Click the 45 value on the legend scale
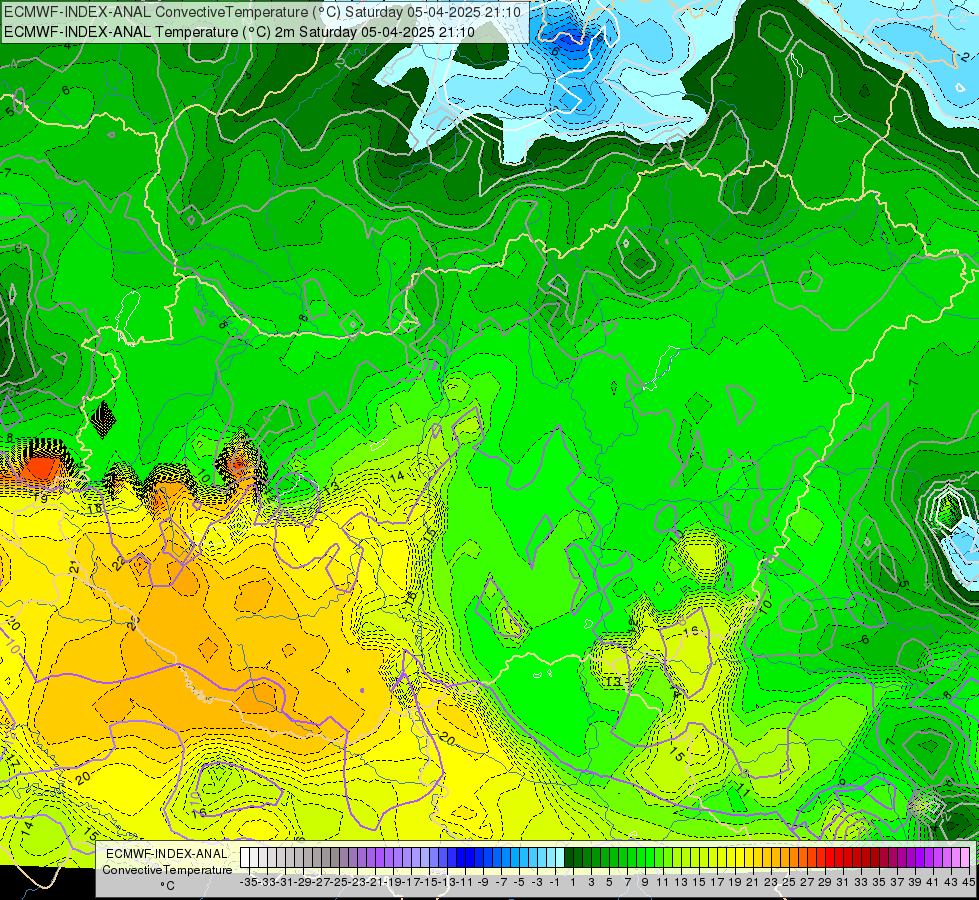The height and width of the screenshot is (900, 979). tap(968, 882)
